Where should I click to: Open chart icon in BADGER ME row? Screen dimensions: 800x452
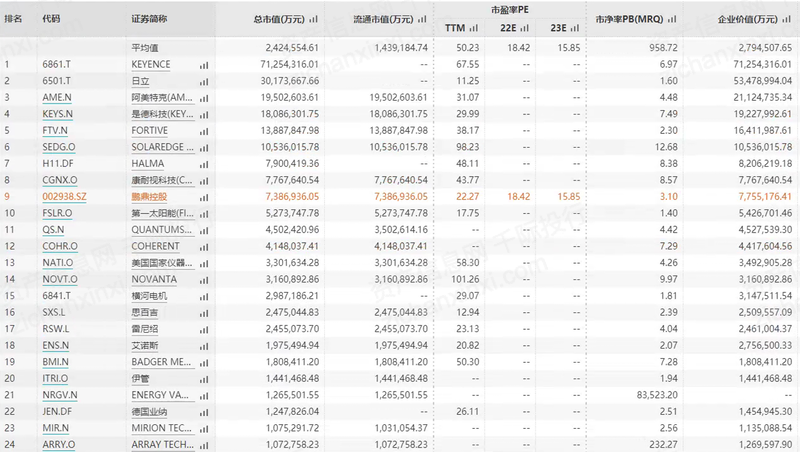[204, 363]
